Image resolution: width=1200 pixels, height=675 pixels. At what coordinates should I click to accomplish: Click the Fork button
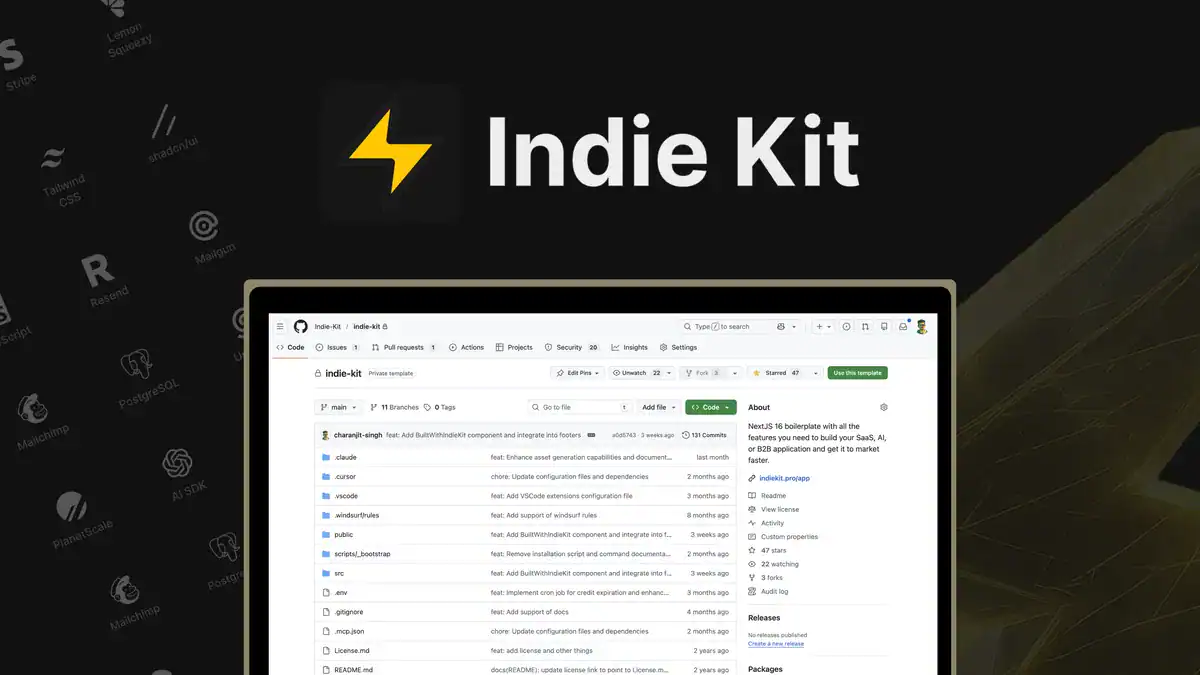(703, 373)
